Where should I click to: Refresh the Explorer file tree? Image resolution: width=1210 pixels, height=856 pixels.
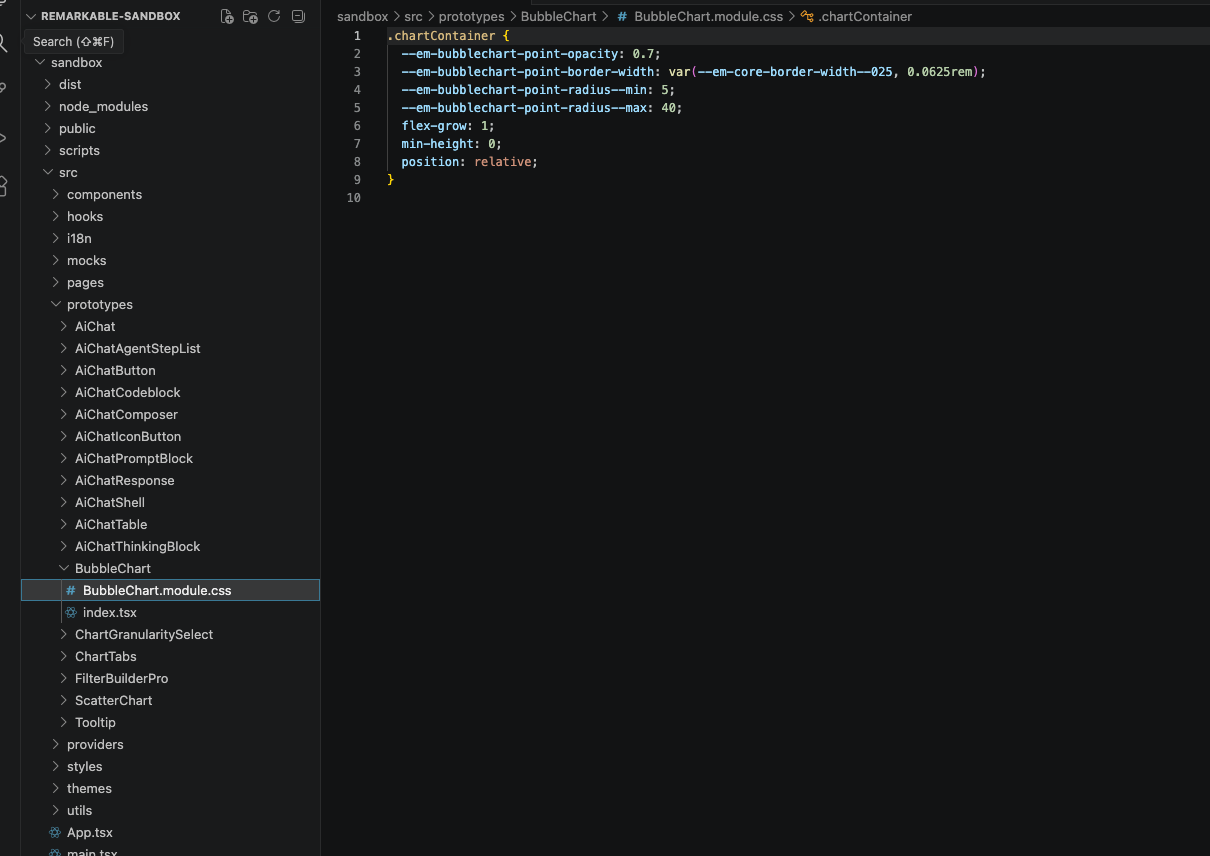pos(274,16)
